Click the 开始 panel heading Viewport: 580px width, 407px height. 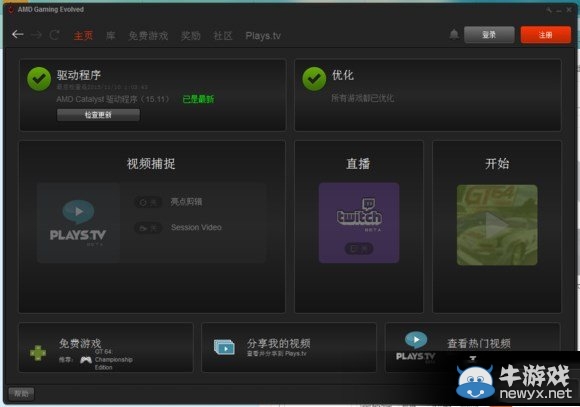(x=497, y=163)
